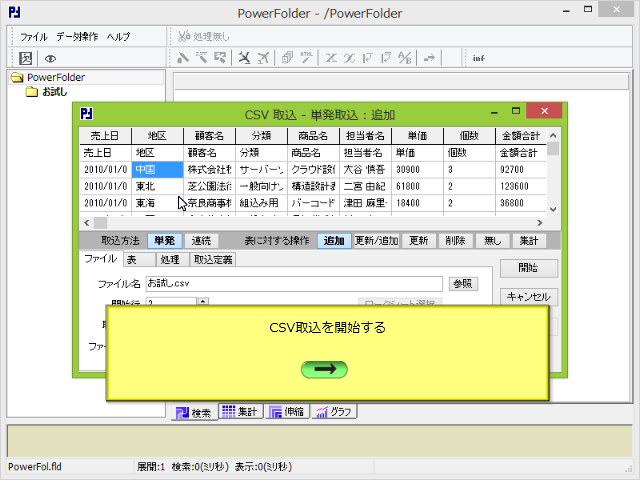Click the bold X toolbar icon
The image size is (640, 480).
click(330, 58)
